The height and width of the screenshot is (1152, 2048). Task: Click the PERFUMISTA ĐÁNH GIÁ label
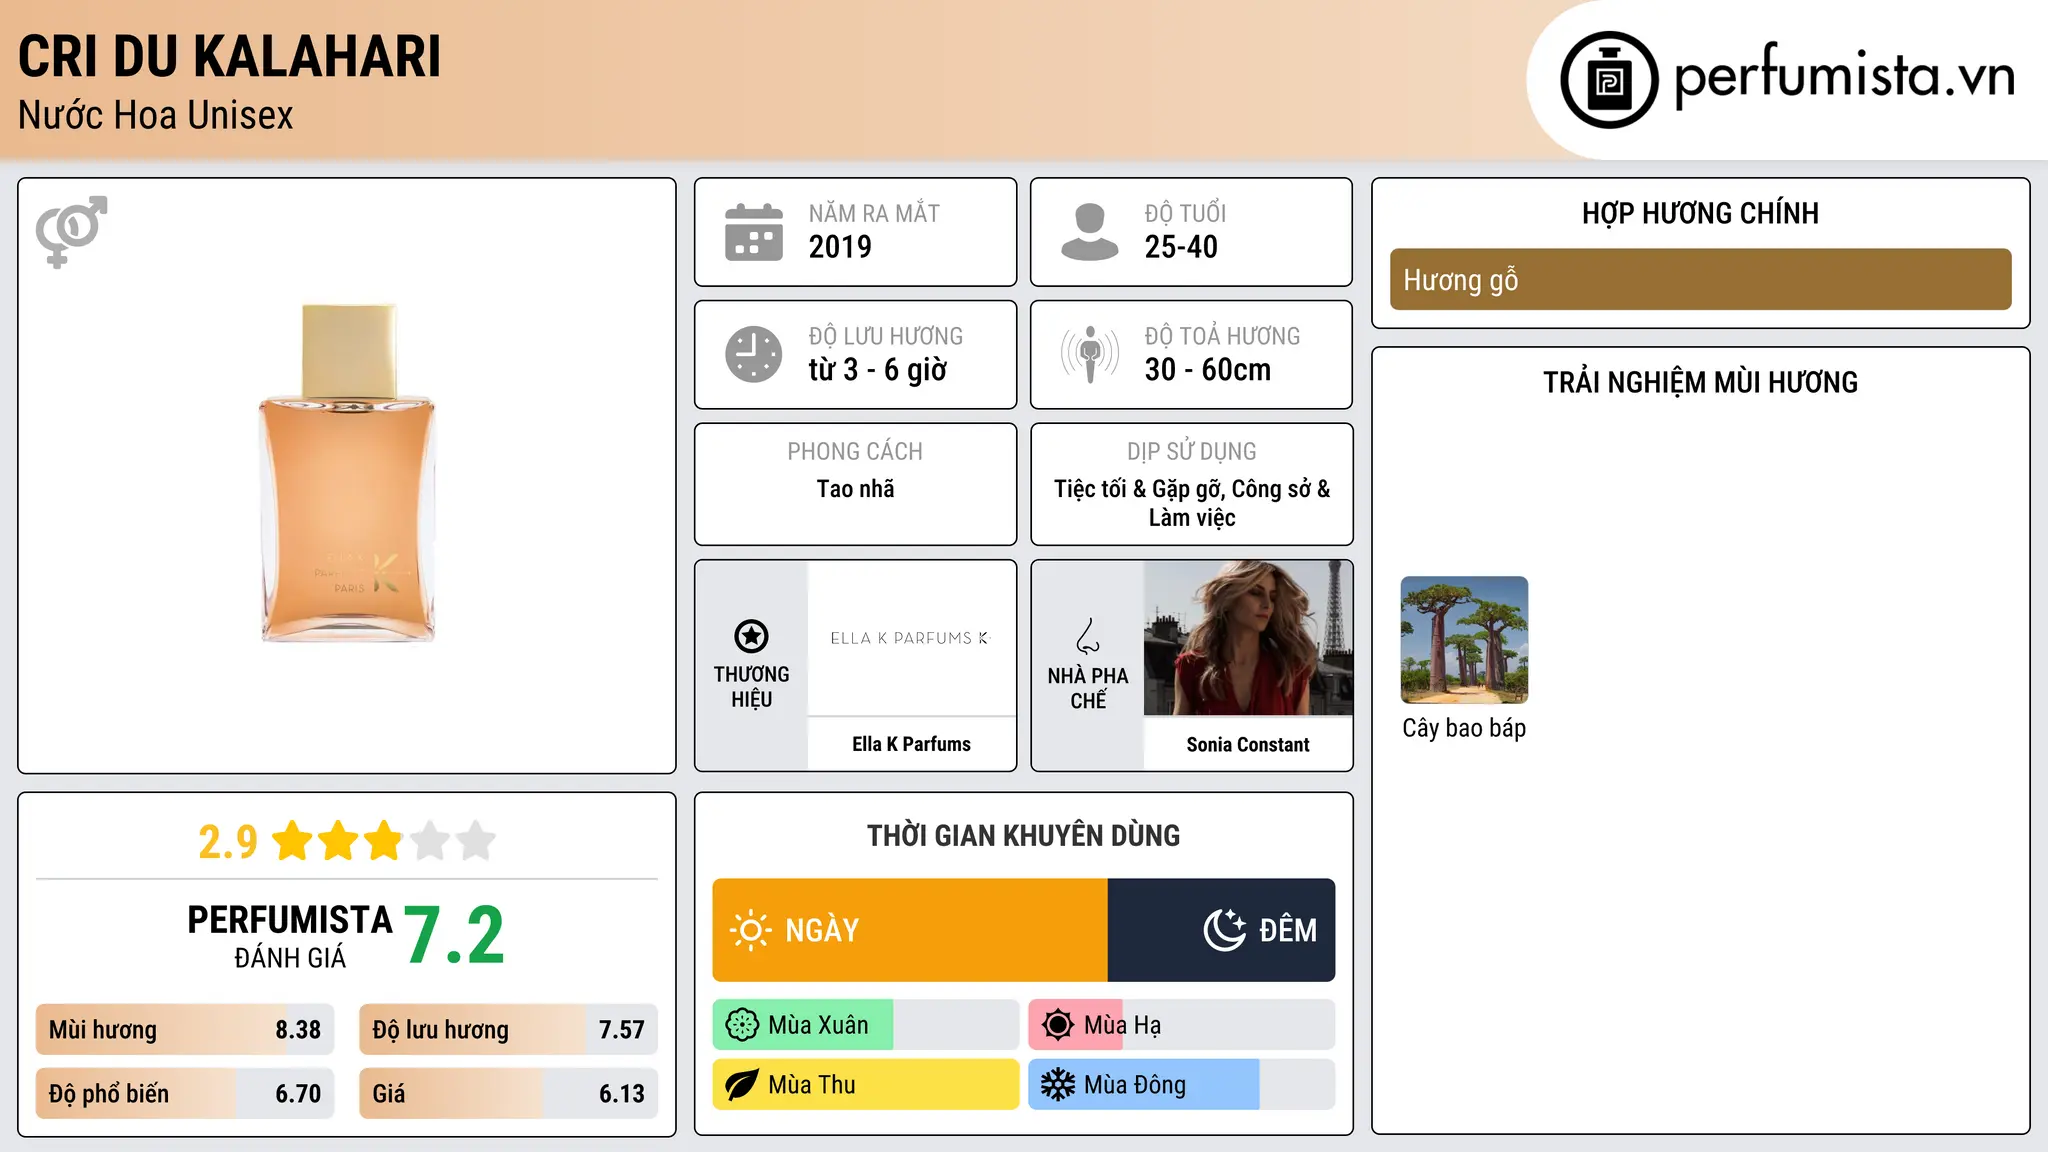(290, 936)
